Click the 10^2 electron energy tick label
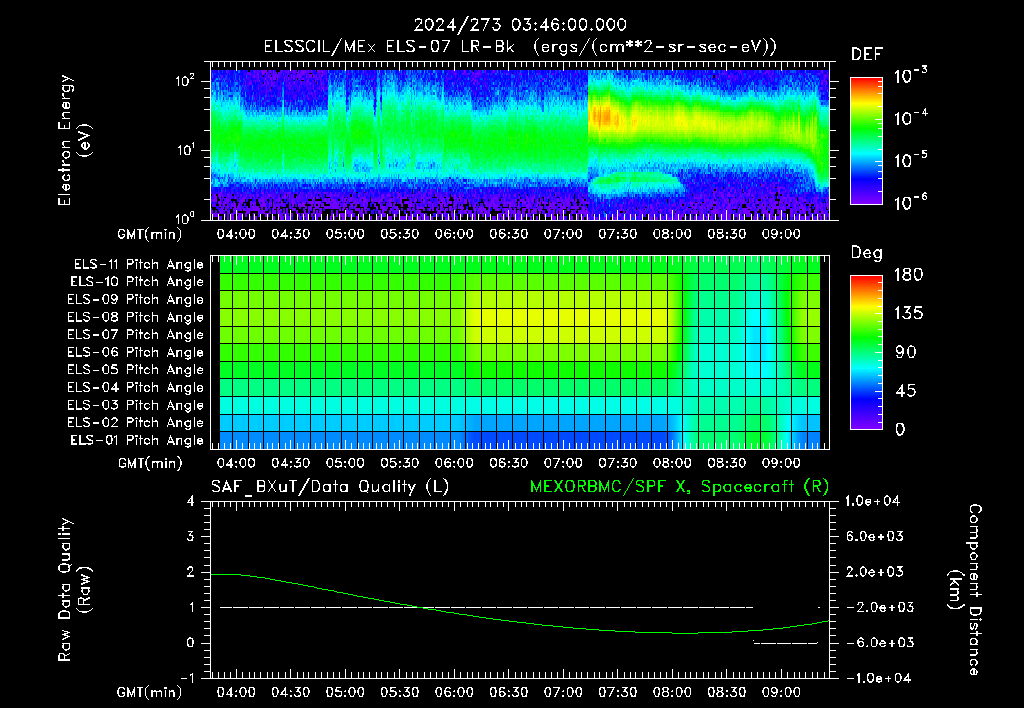 (x=185, y=81)
